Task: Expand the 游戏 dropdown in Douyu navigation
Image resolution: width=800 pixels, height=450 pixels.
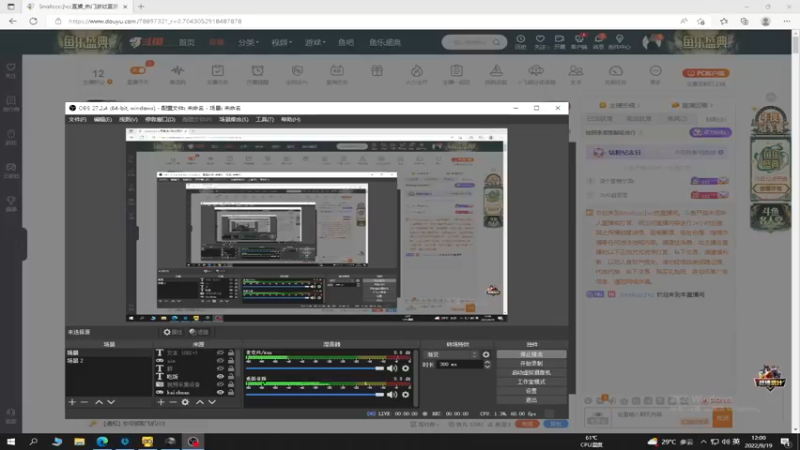Action: click(x=315, y=42)
